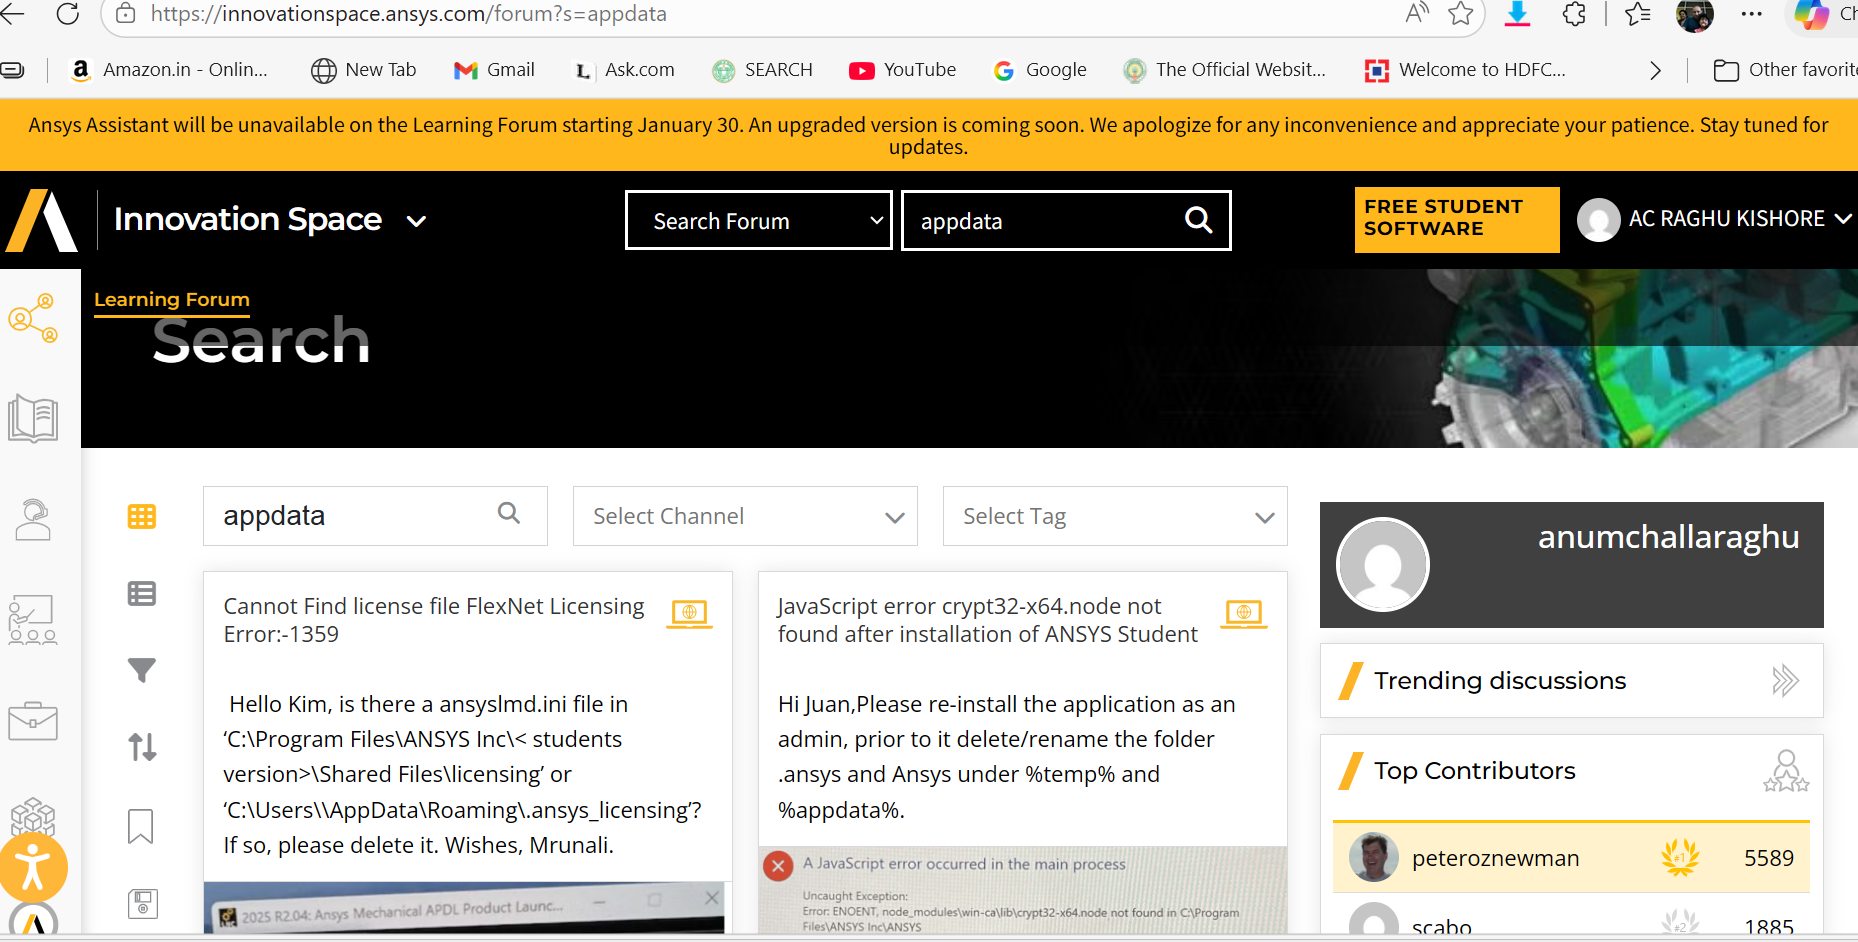Click the anumchallaraghu username

pyautogui.click(x=1668, y=537)
